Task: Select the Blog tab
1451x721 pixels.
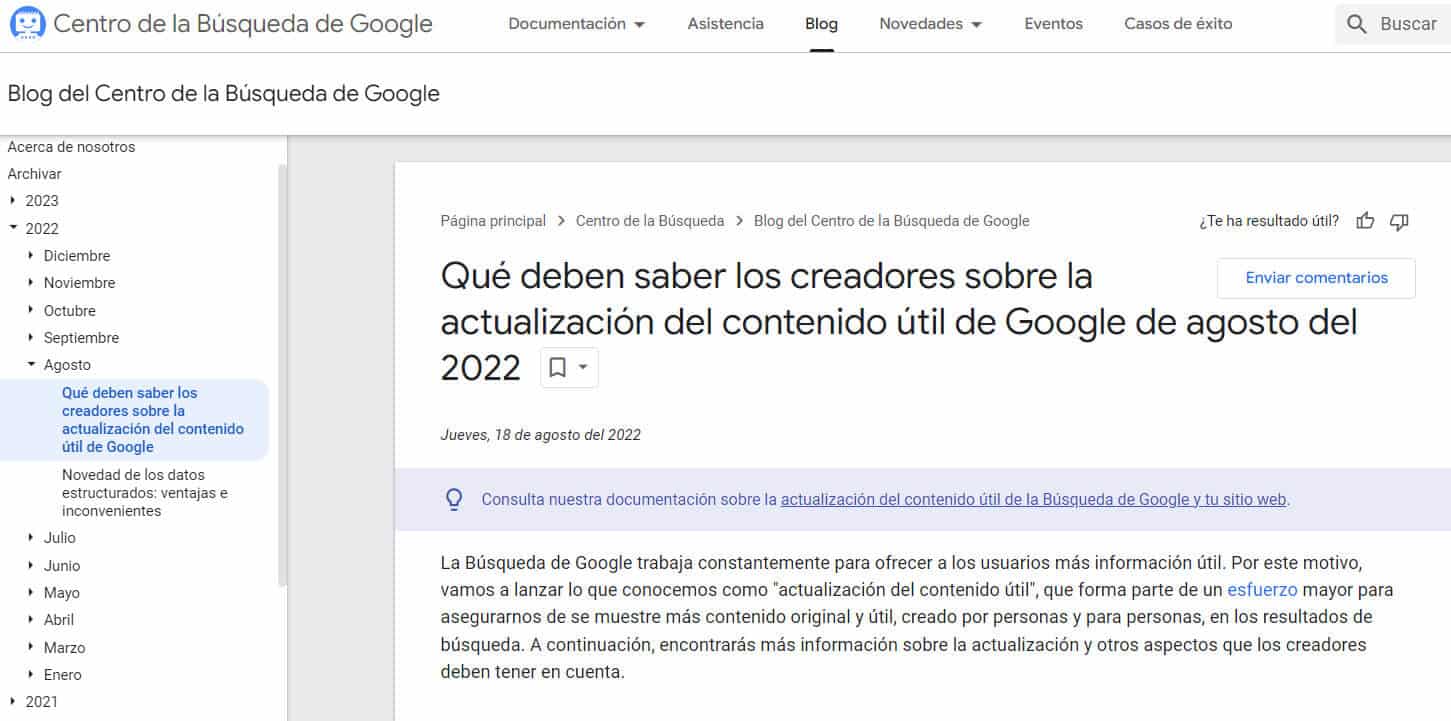Action: click(821, 23)
